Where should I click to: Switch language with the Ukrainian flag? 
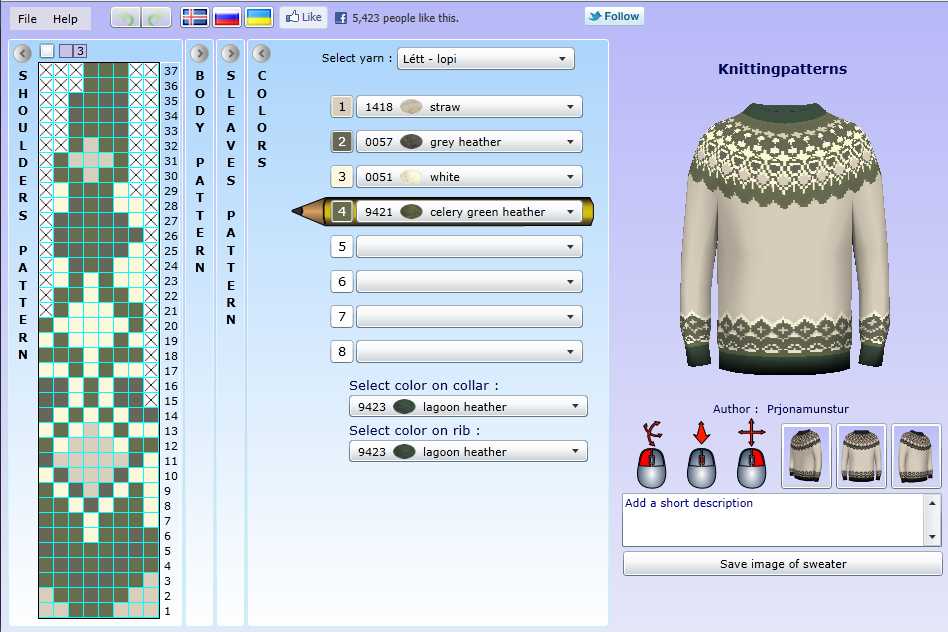[x=259, y=18]
